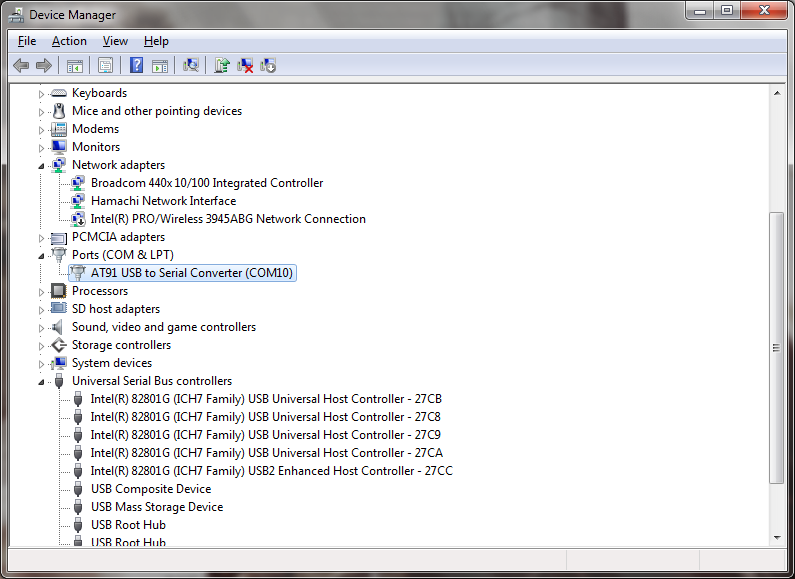Click the Modems category icon

pos(59,129)
